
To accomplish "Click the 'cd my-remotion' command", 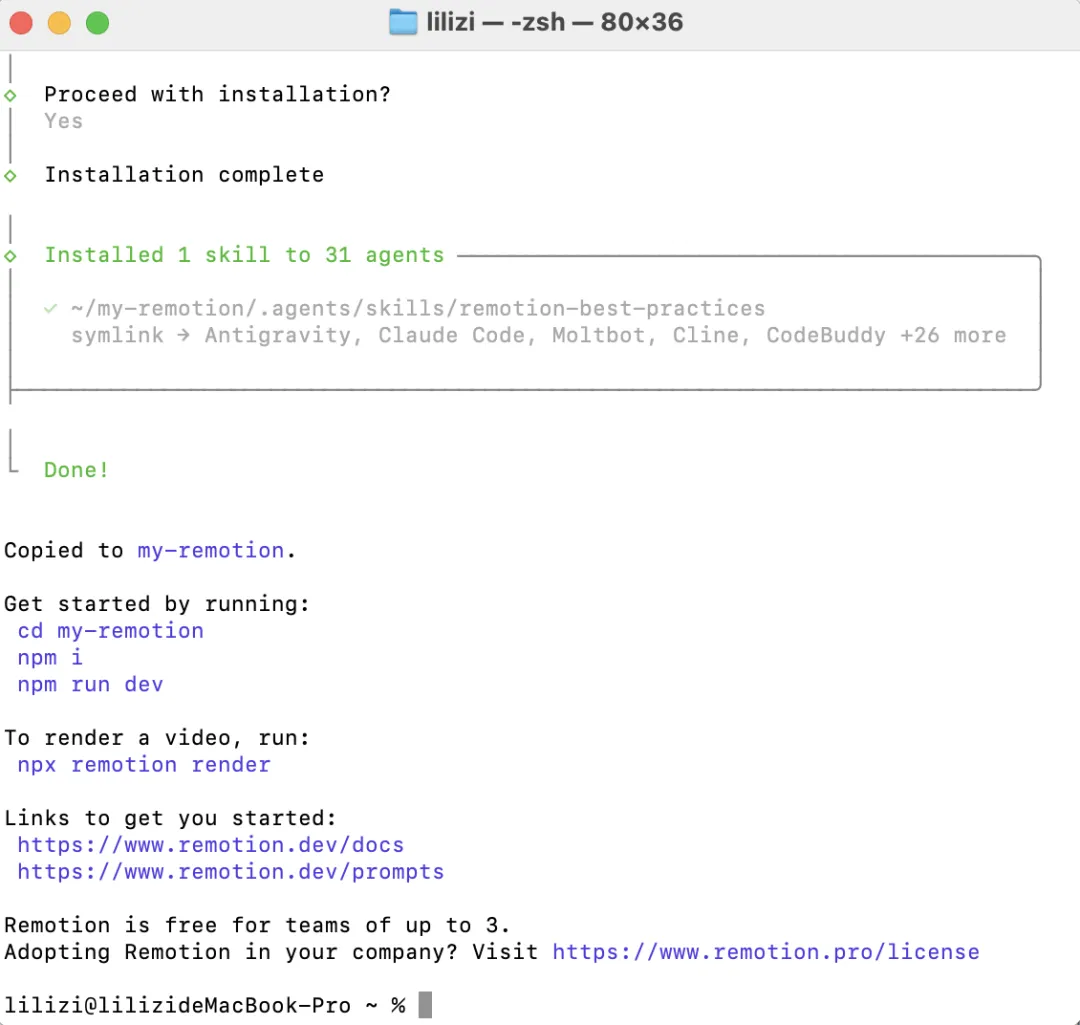I will tap(111, 631).
